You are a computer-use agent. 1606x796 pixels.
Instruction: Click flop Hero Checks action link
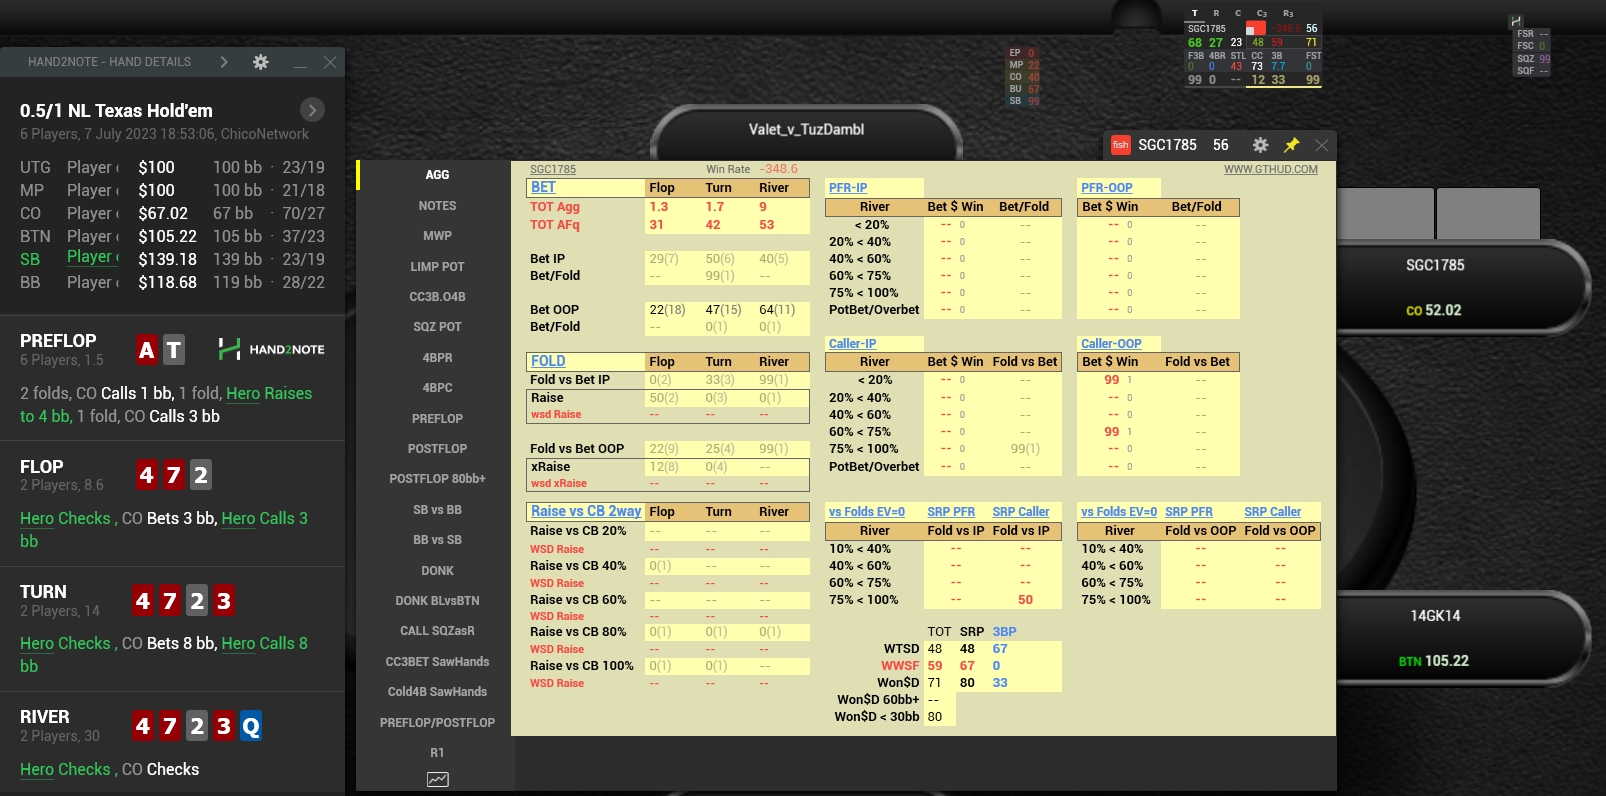(x=65, y=518)
